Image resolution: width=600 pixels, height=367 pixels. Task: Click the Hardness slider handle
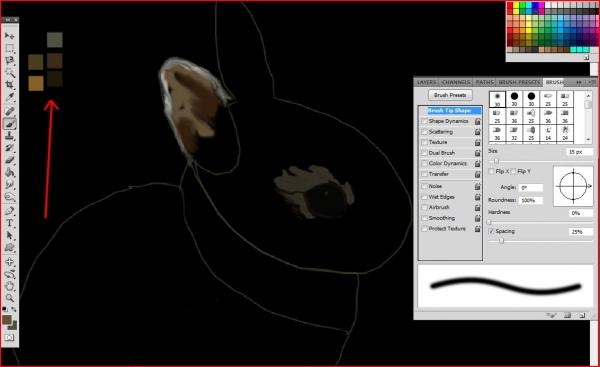point(489,222)
